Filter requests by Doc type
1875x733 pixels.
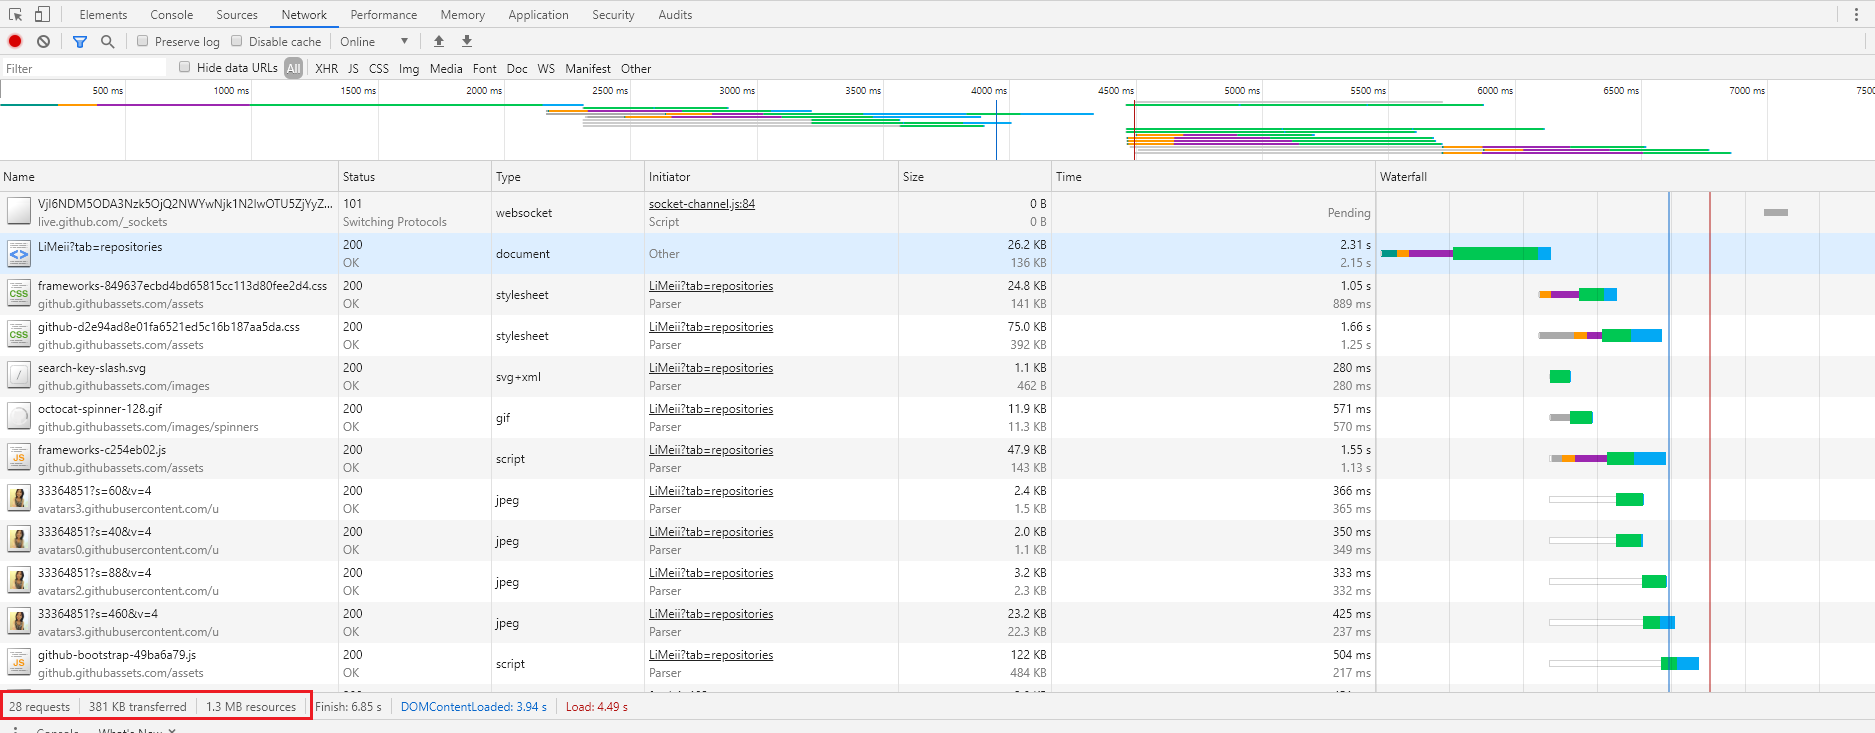517,68
